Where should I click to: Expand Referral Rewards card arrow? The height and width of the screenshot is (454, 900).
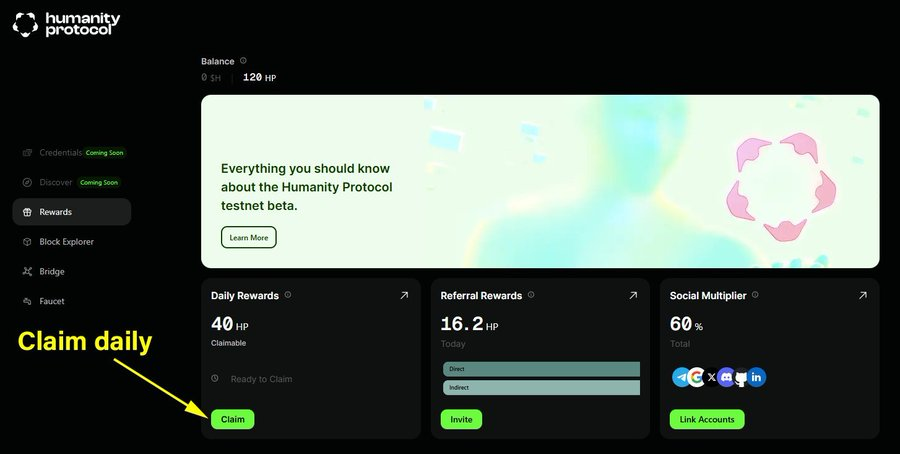(633, 295)
